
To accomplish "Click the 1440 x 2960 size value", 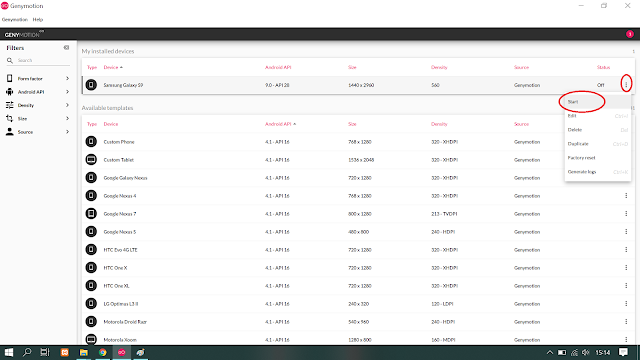I will pos(361,85).
